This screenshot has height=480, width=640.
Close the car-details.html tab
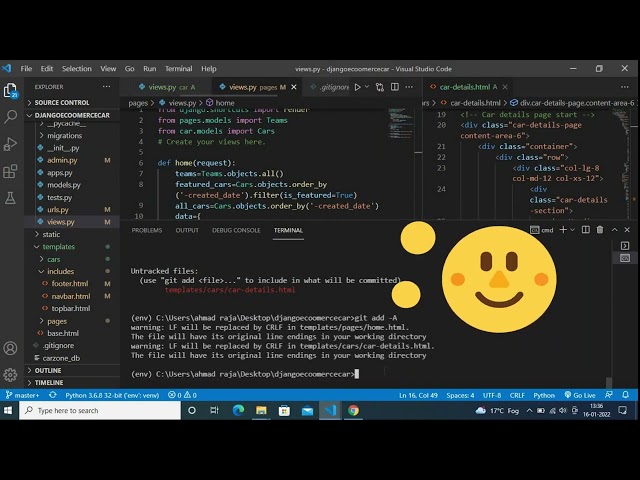(505, 87)
